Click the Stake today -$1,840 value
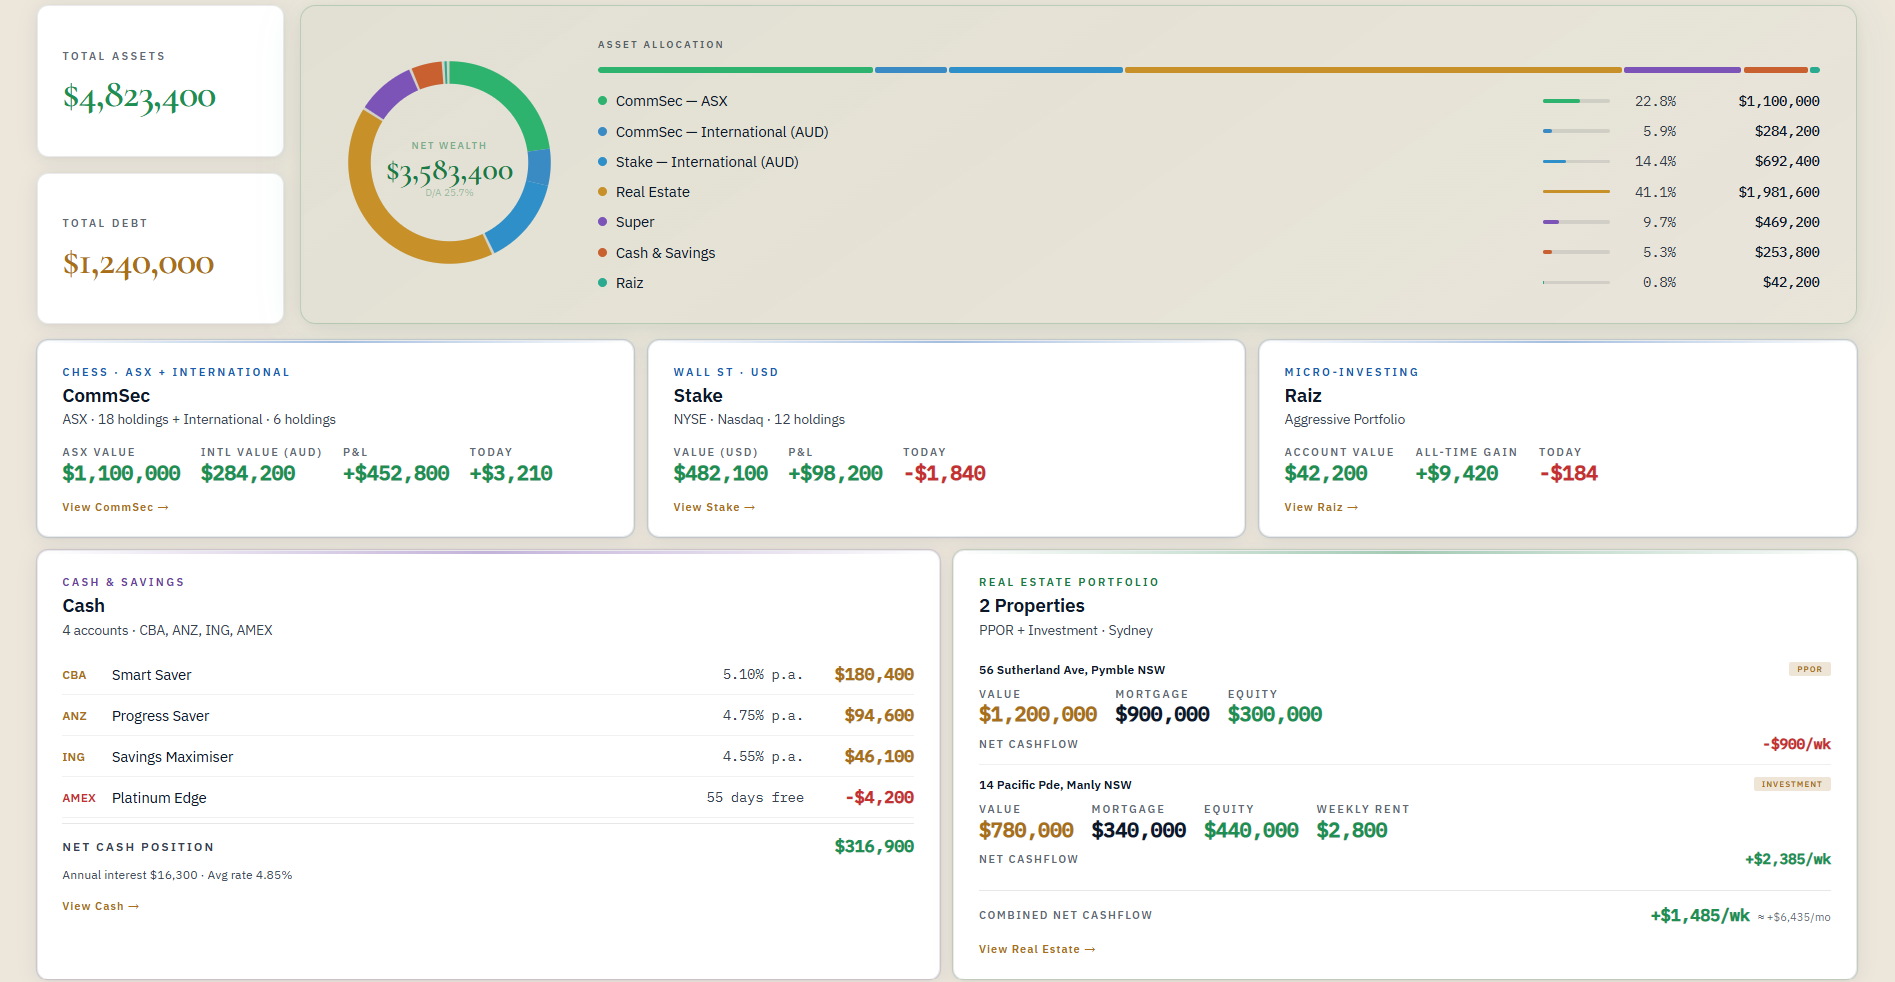The width and height of the screenshot is (1895, 982). (x=944, y=473)
